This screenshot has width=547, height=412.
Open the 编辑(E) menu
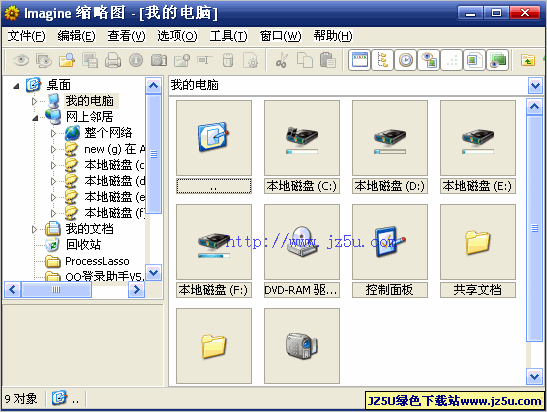click(x=76, y=36)
